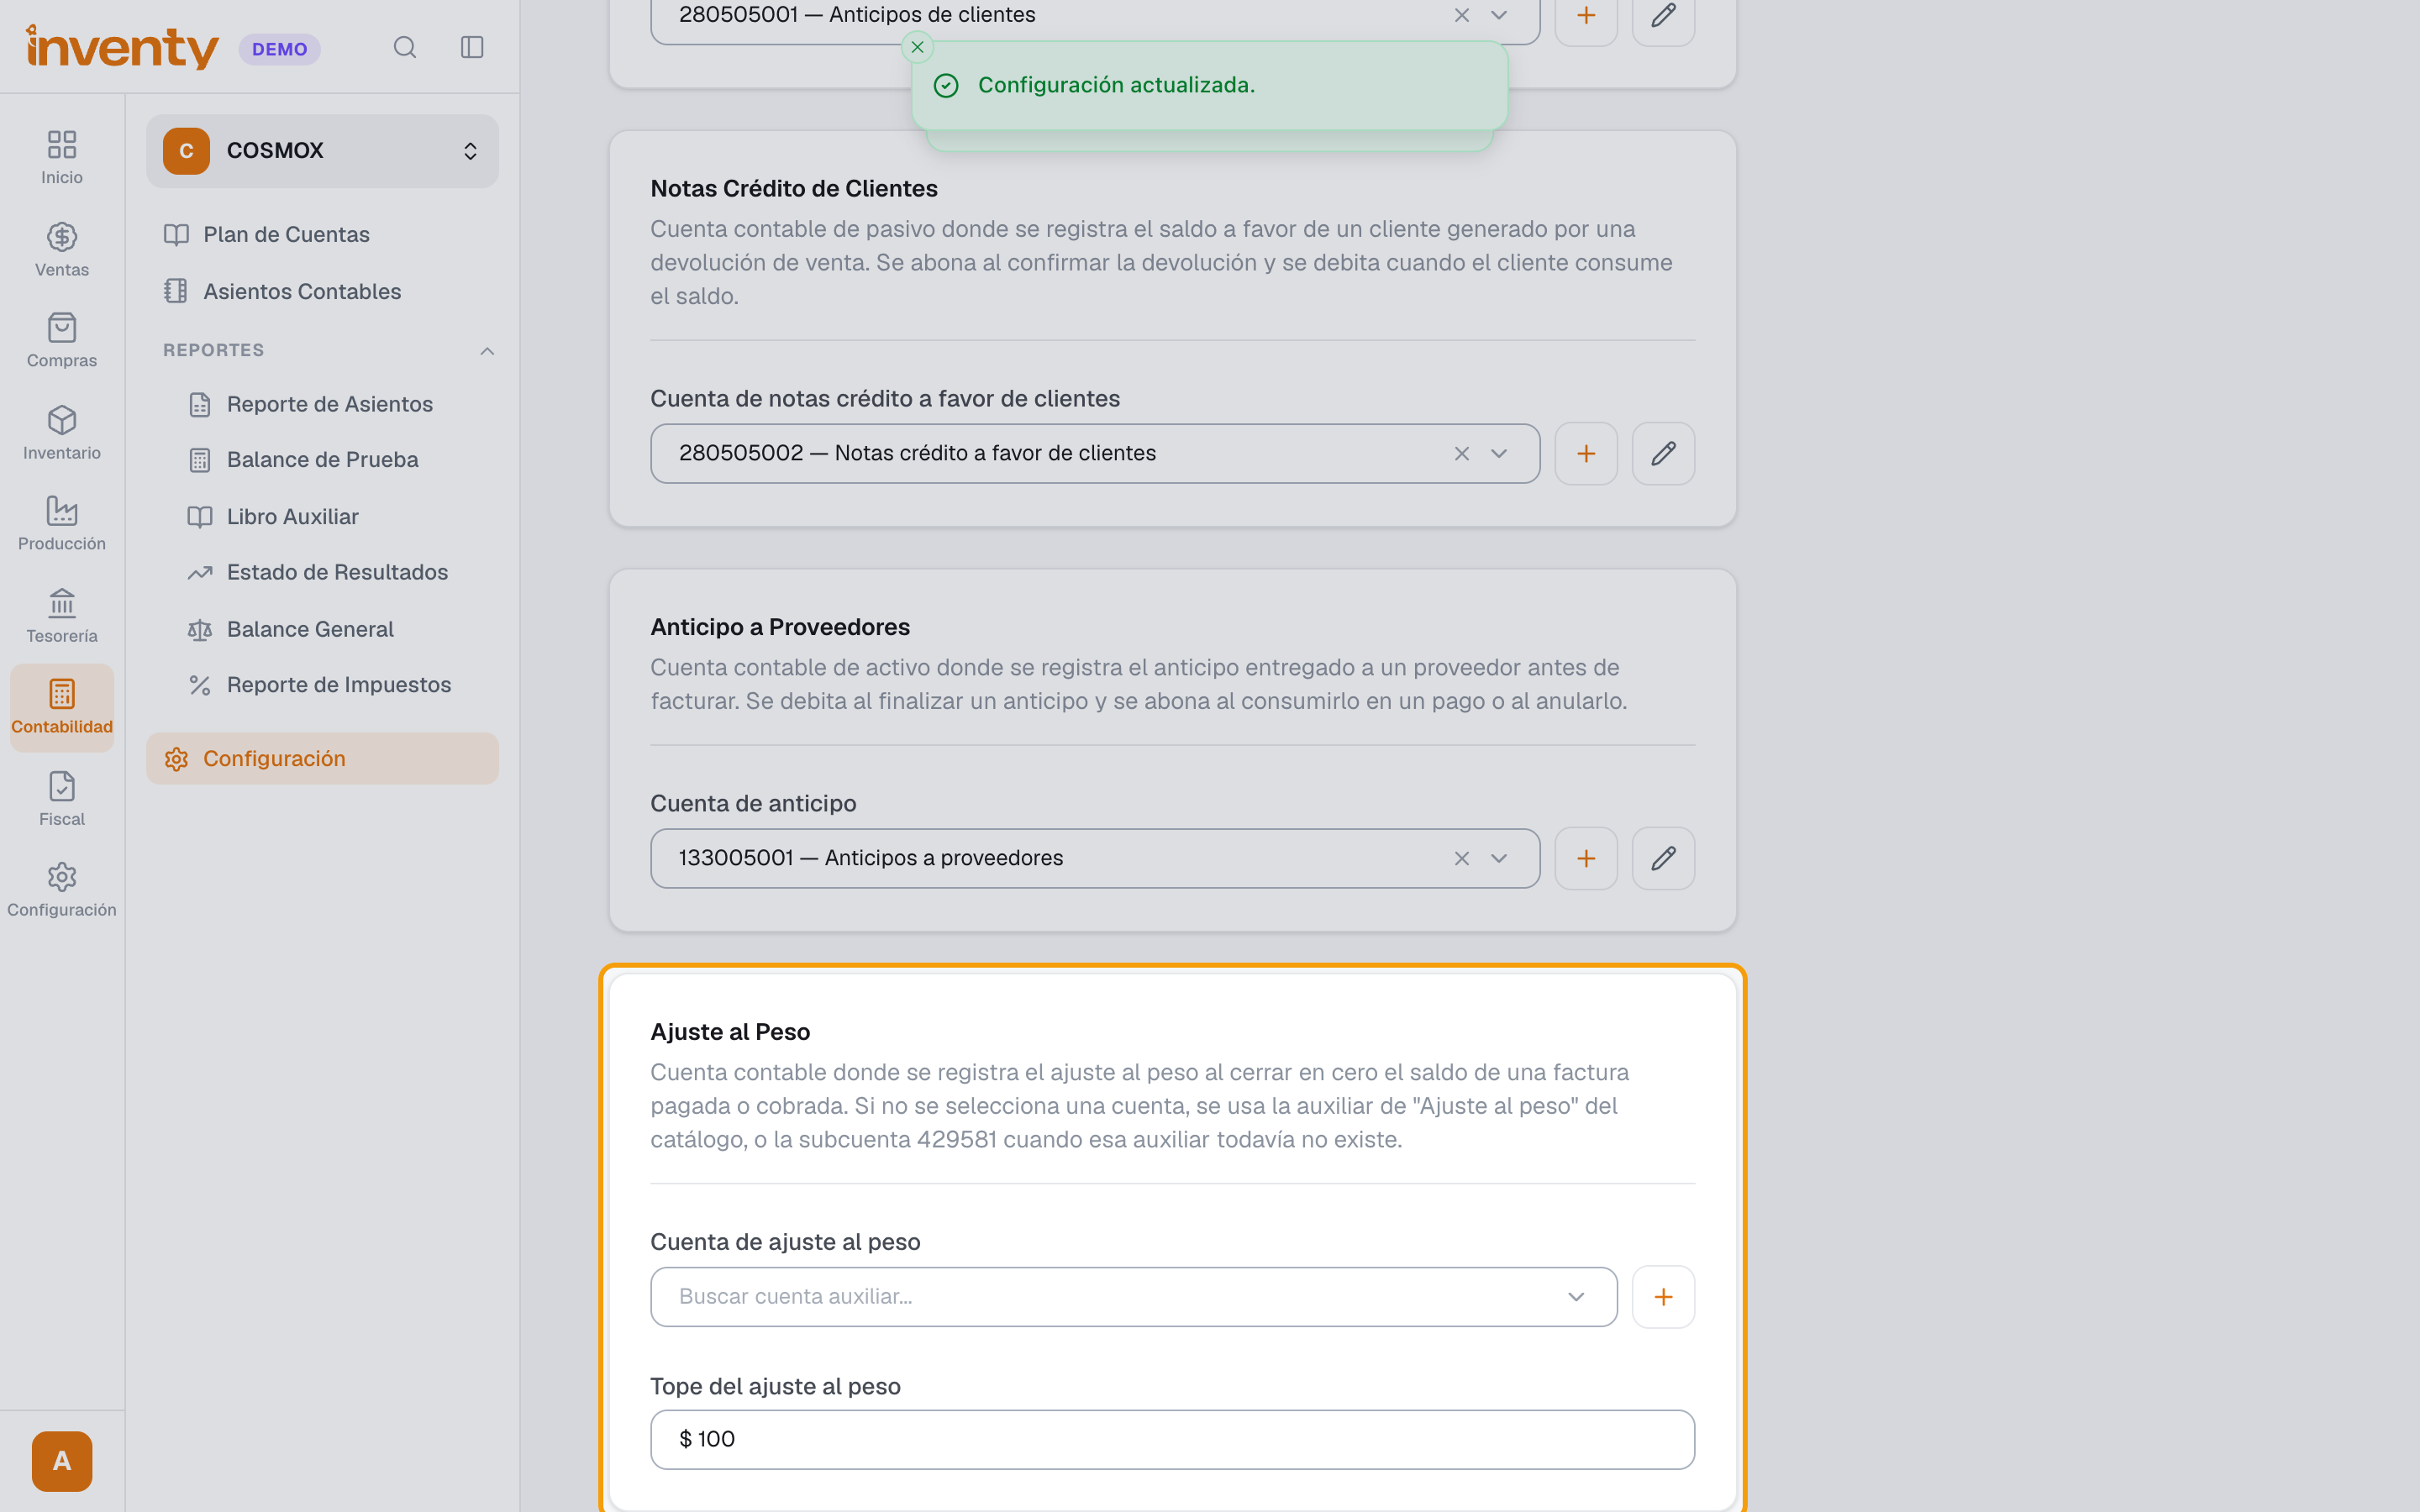
Task: Open the Ventas module
Action: pos(62,250)
